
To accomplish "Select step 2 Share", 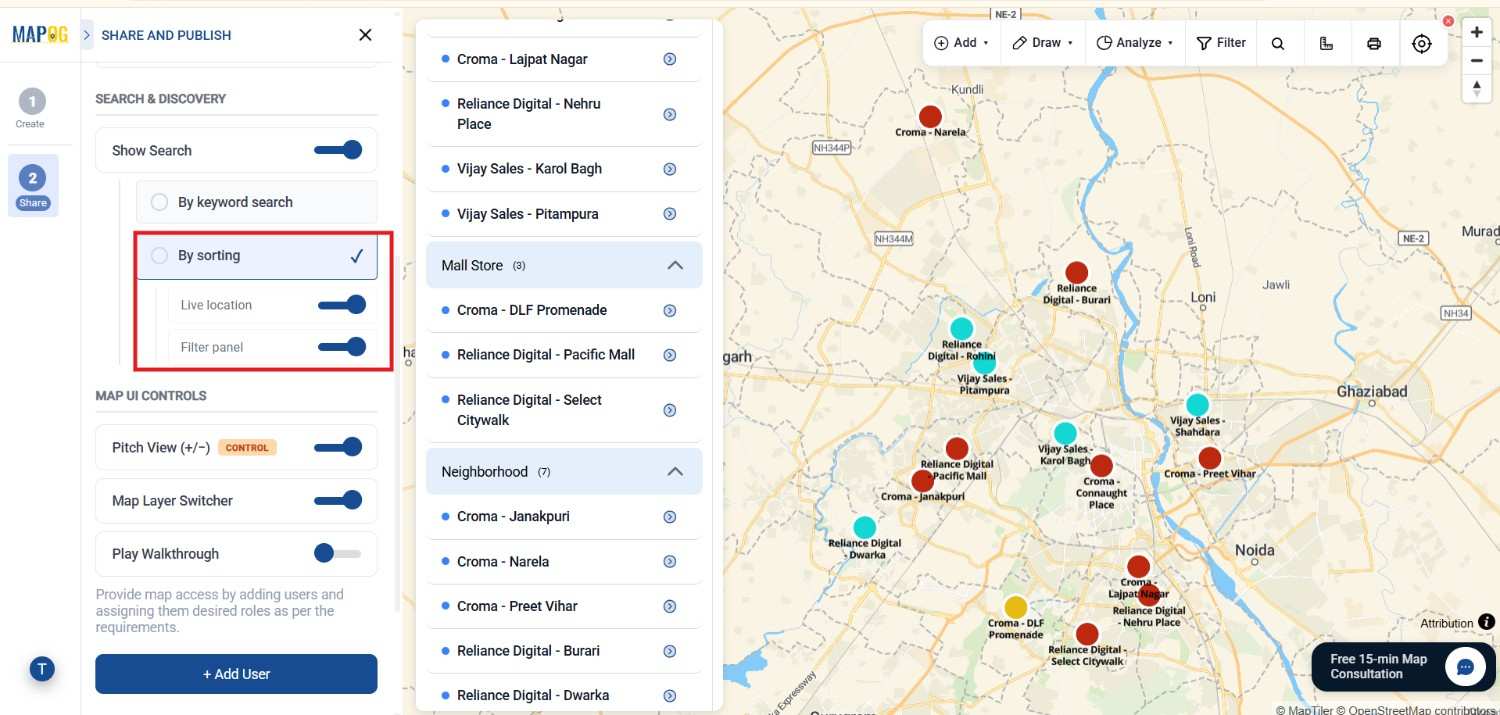I will tap(33, 186).
